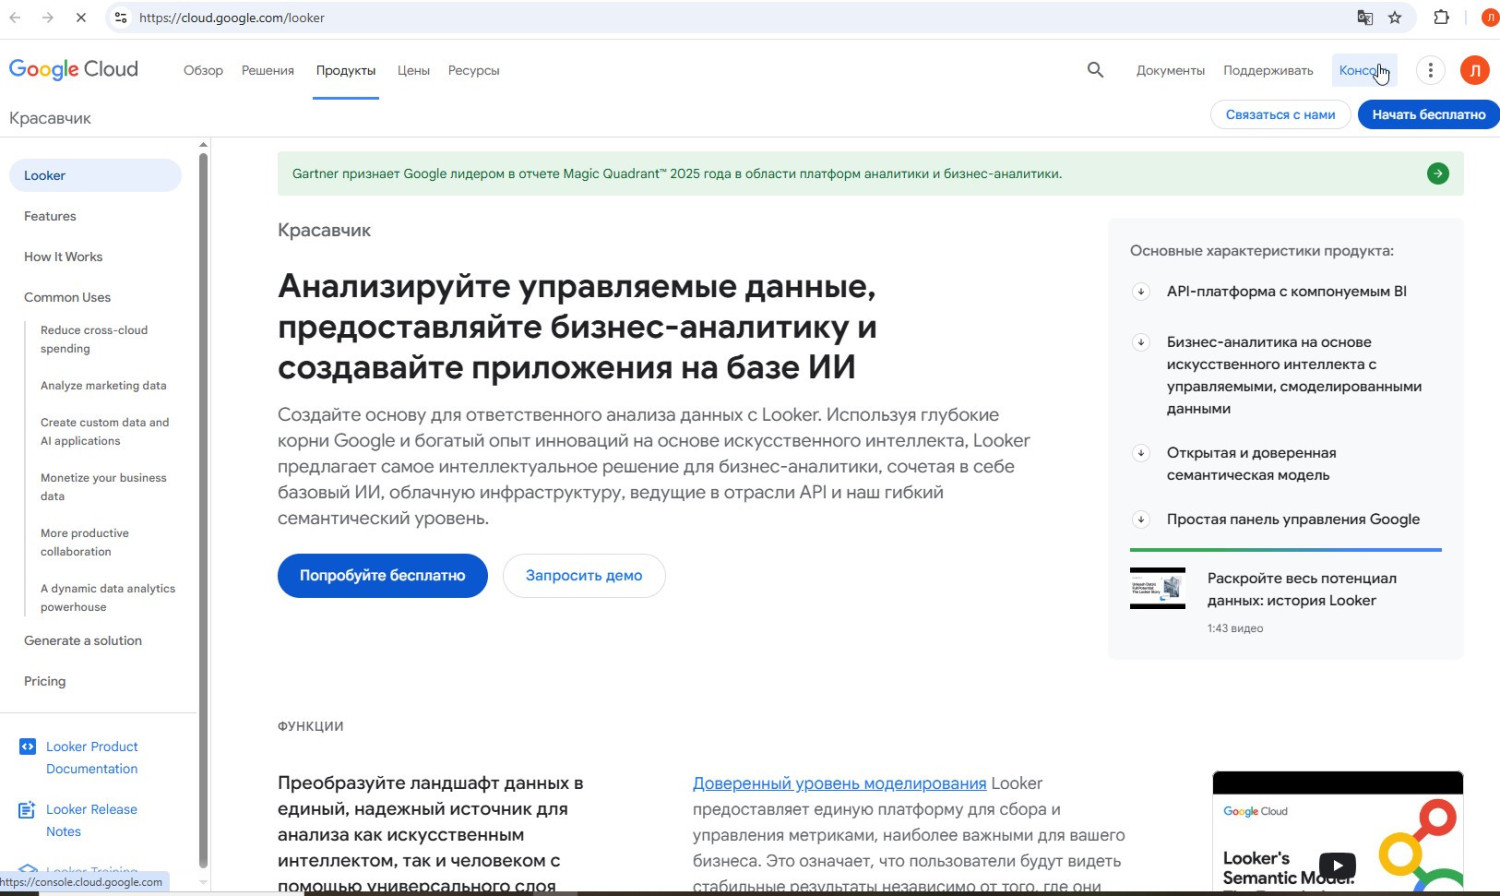Select Pricing in the left sidebar

point(45,681)
